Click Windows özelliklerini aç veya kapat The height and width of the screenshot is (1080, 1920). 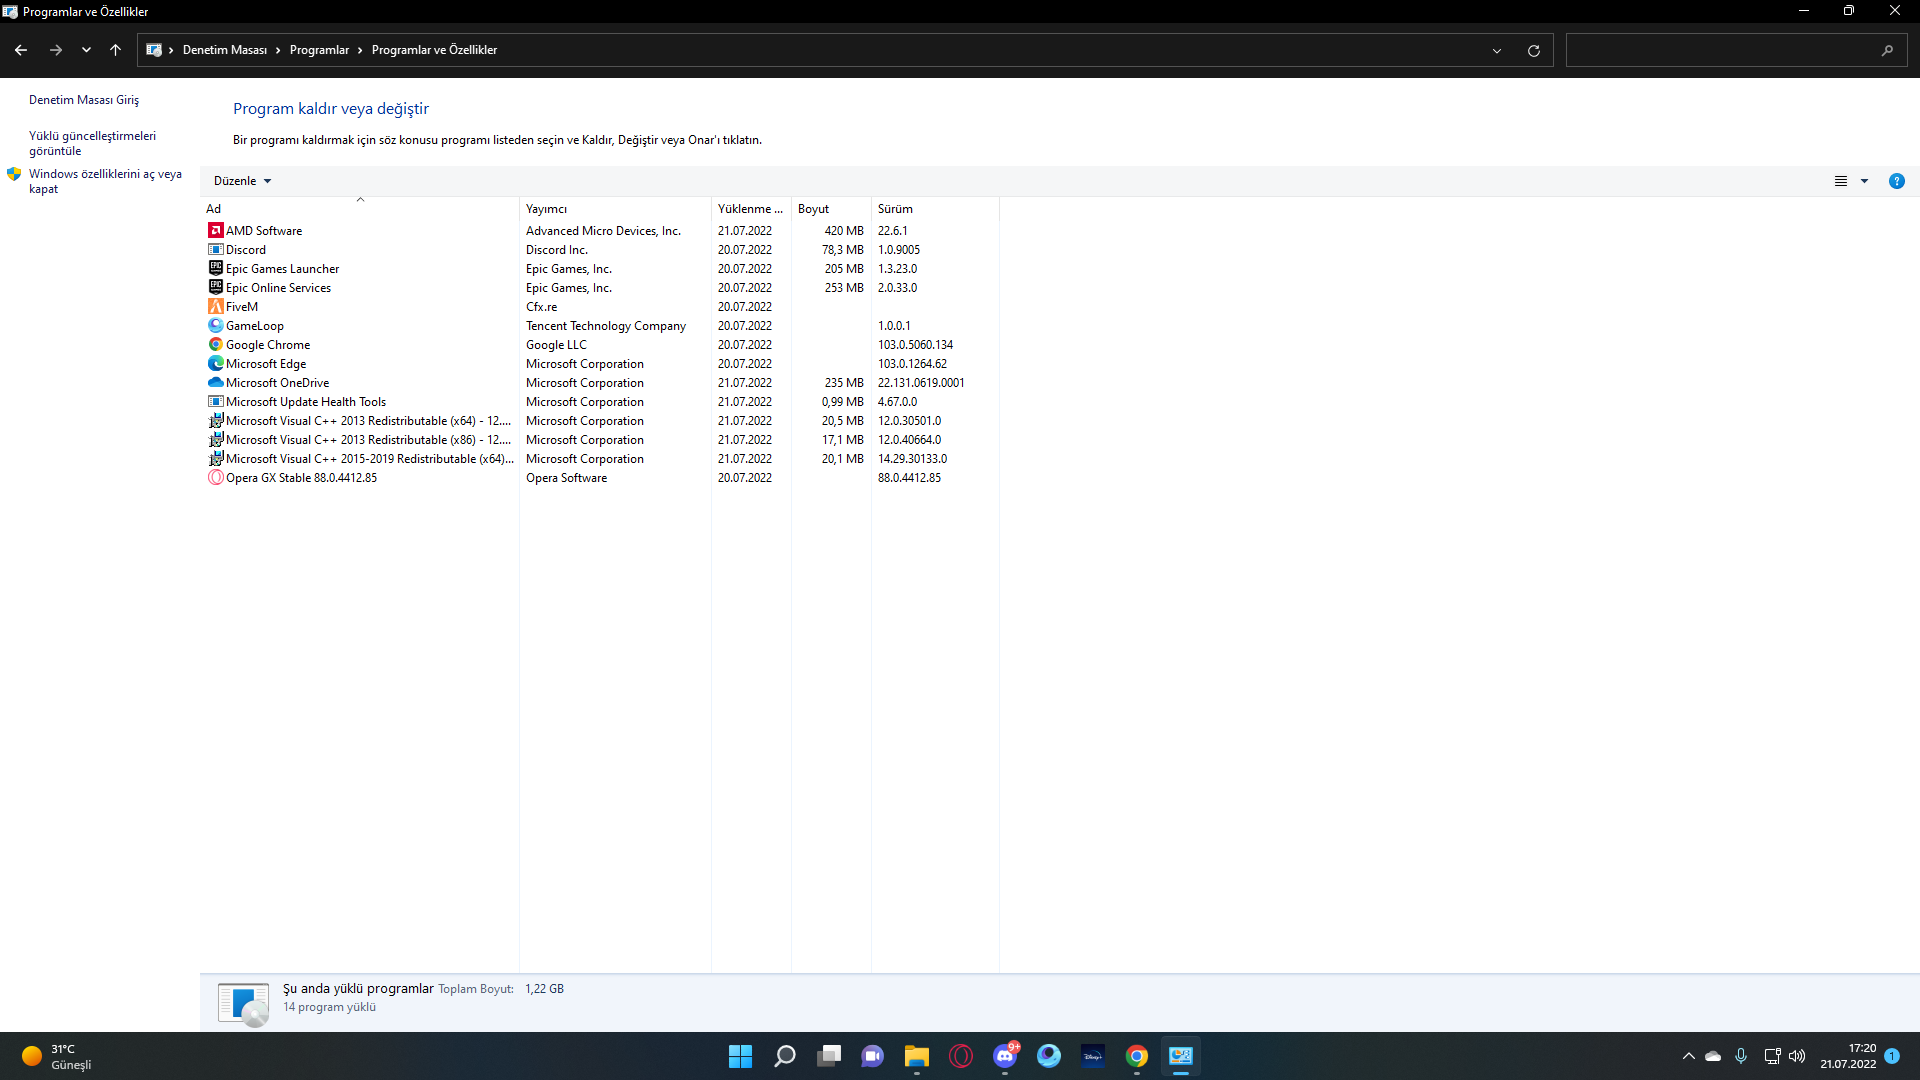tap(104, 181)
